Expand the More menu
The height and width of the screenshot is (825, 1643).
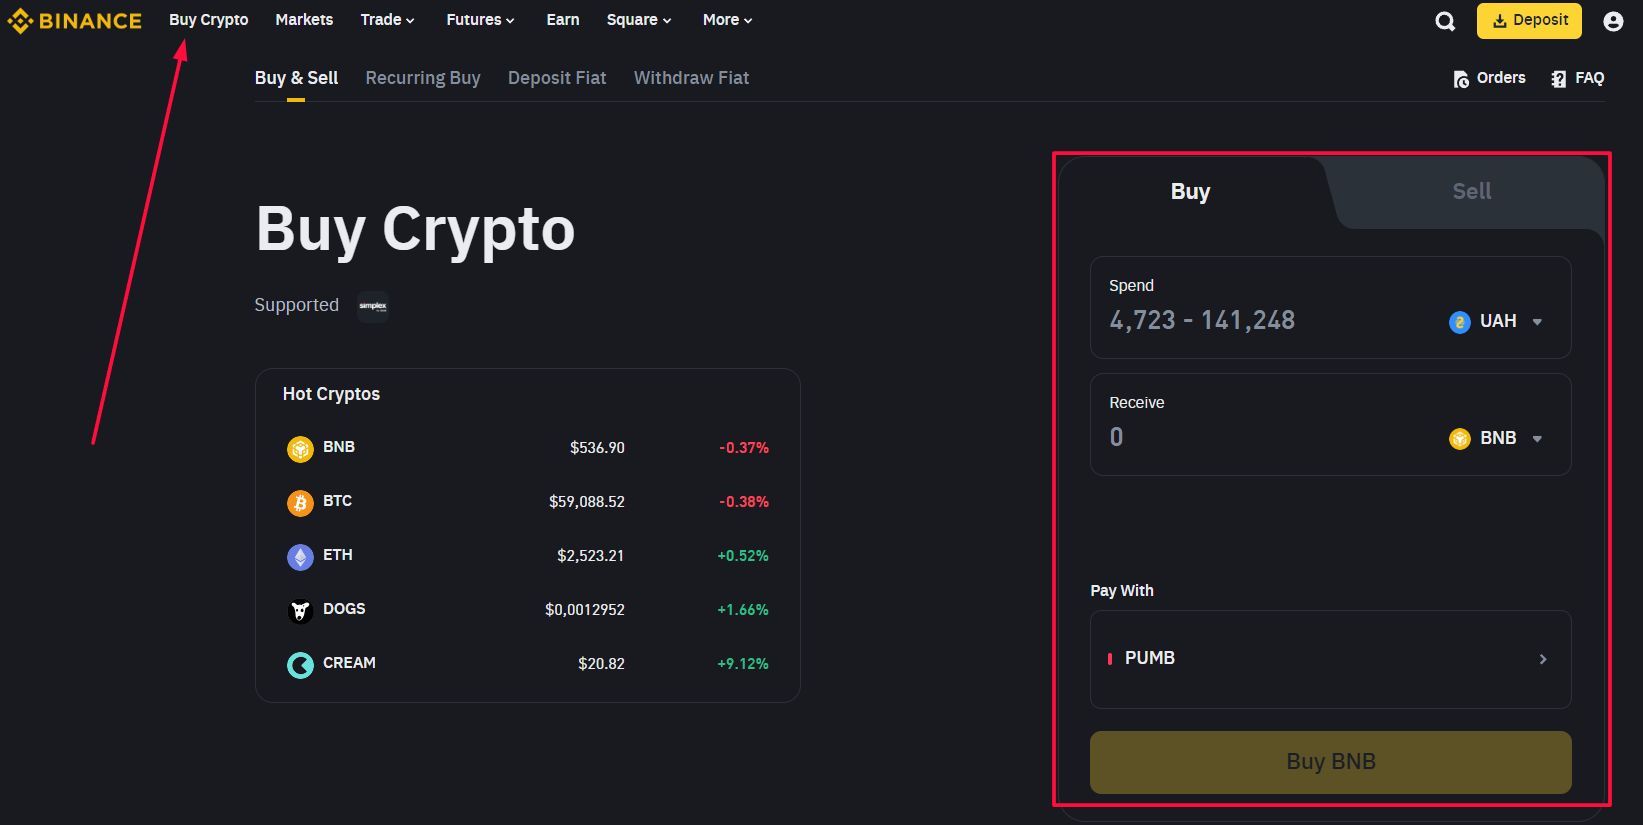point(727,20)
